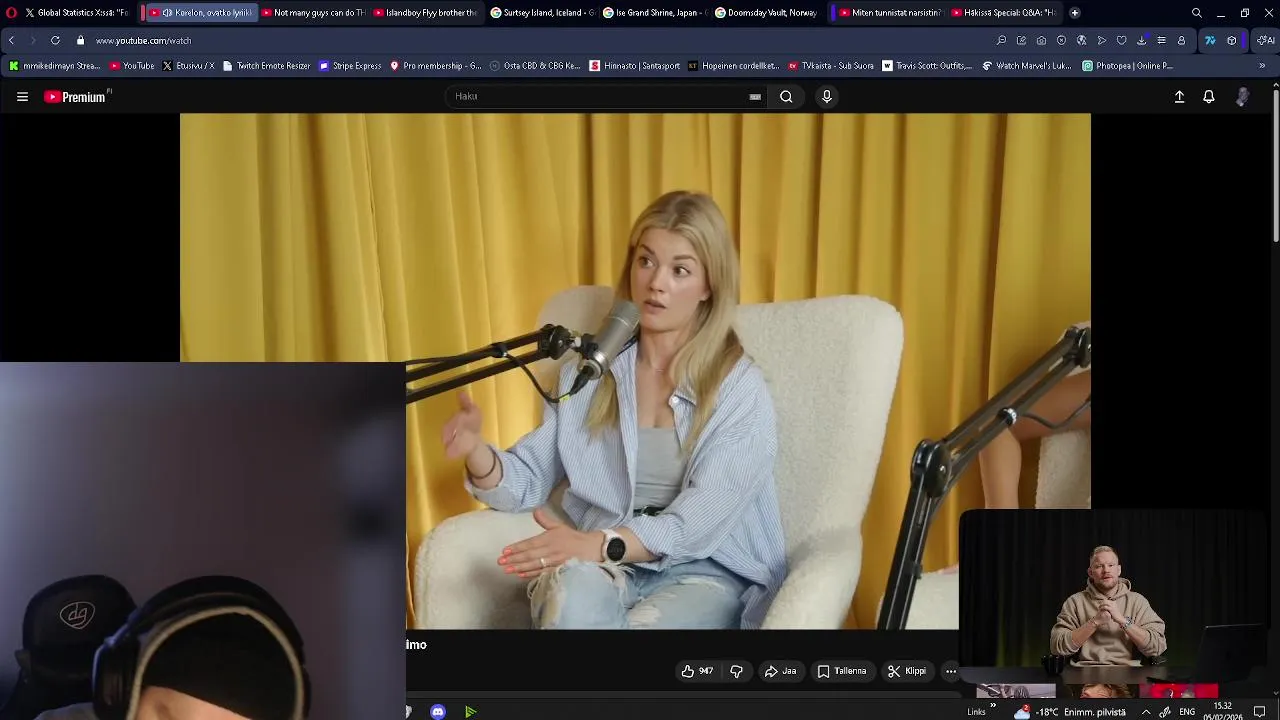Open the Aria AI panel button
The width and height of the screenshot is (1280, 720).
tap(1264, 41)
